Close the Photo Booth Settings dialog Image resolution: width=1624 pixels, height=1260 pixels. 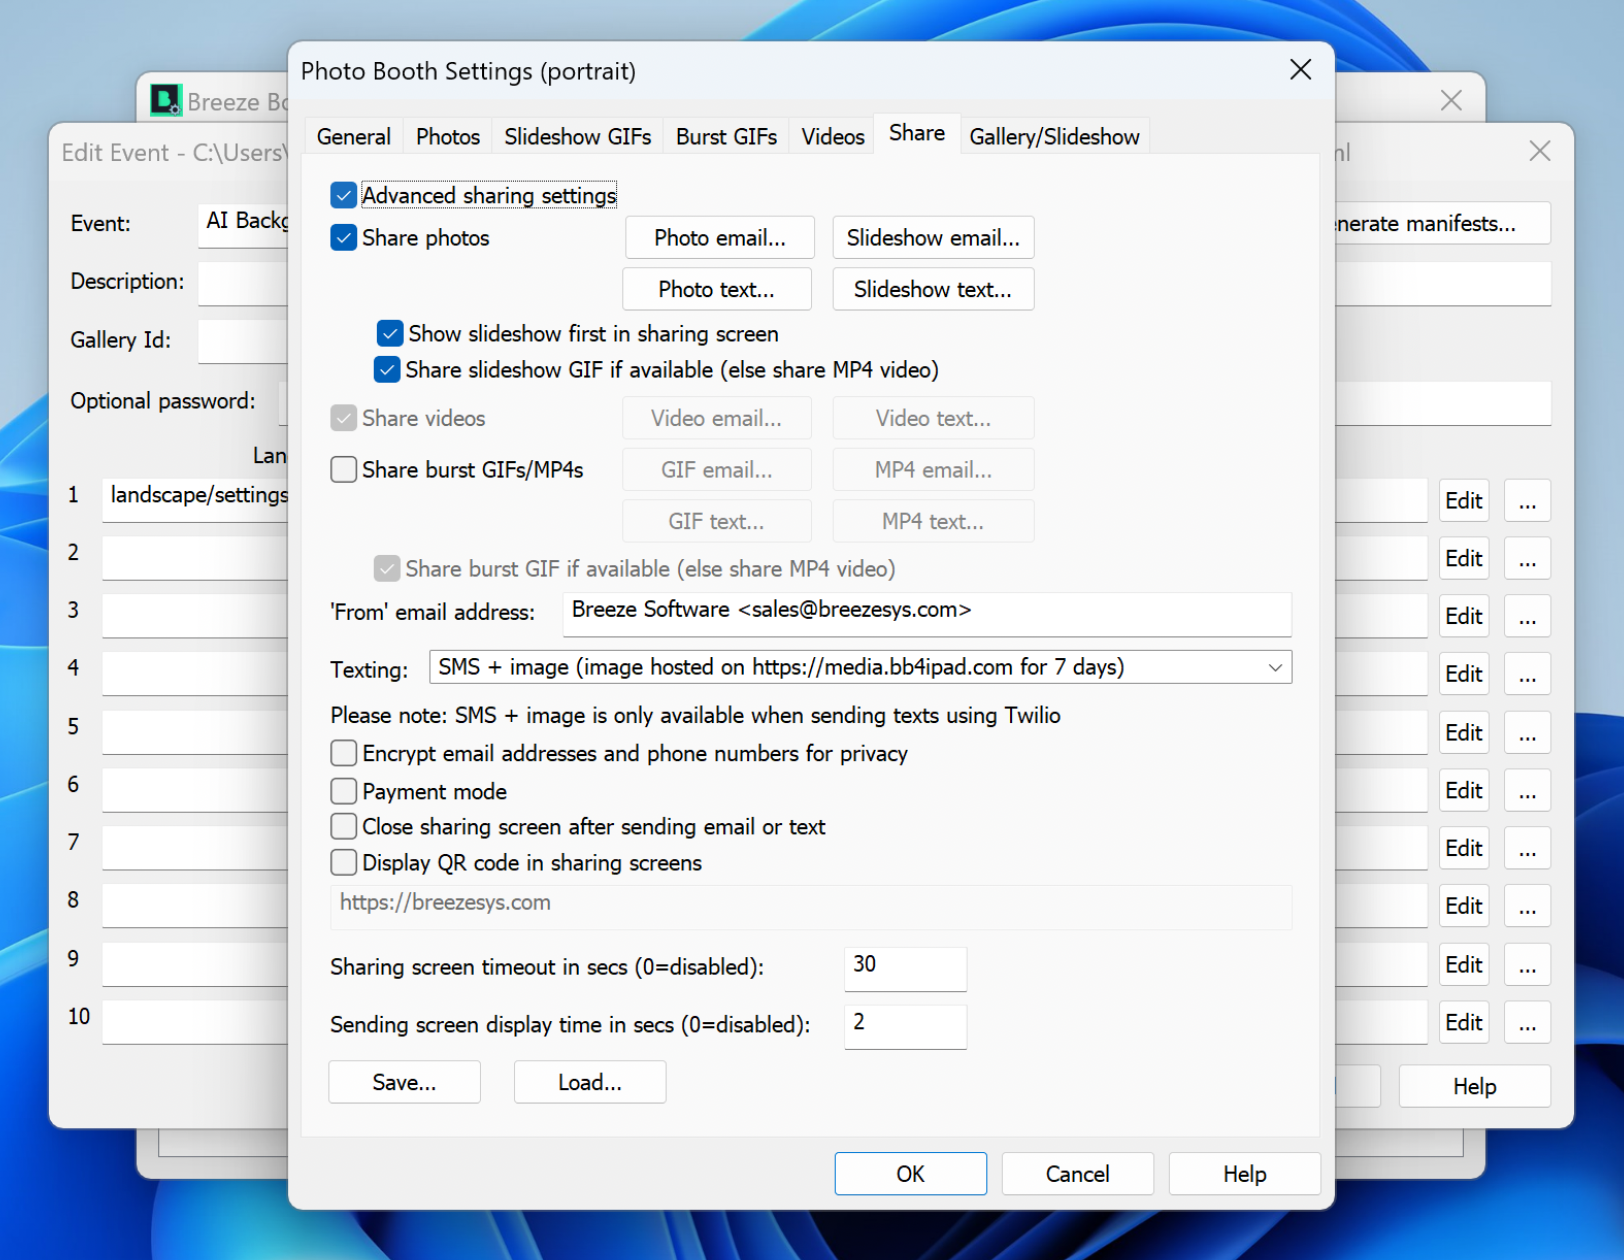tap(1300, 70)
